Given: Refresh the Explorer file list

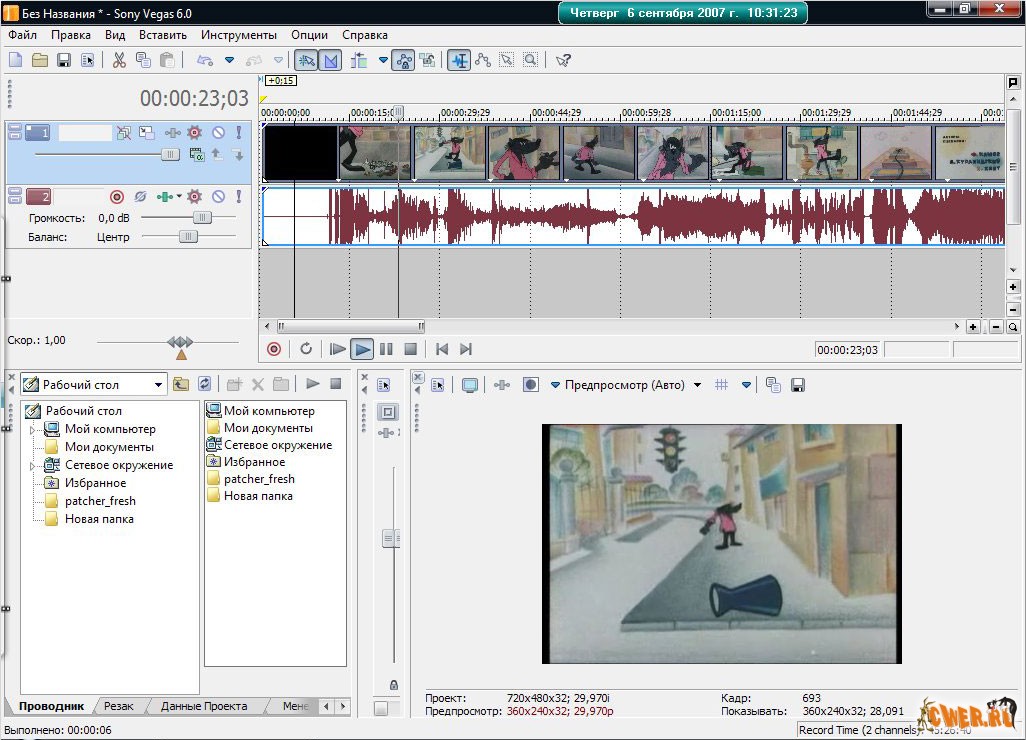Looking at the screenshot, I should tap(205, 384).
